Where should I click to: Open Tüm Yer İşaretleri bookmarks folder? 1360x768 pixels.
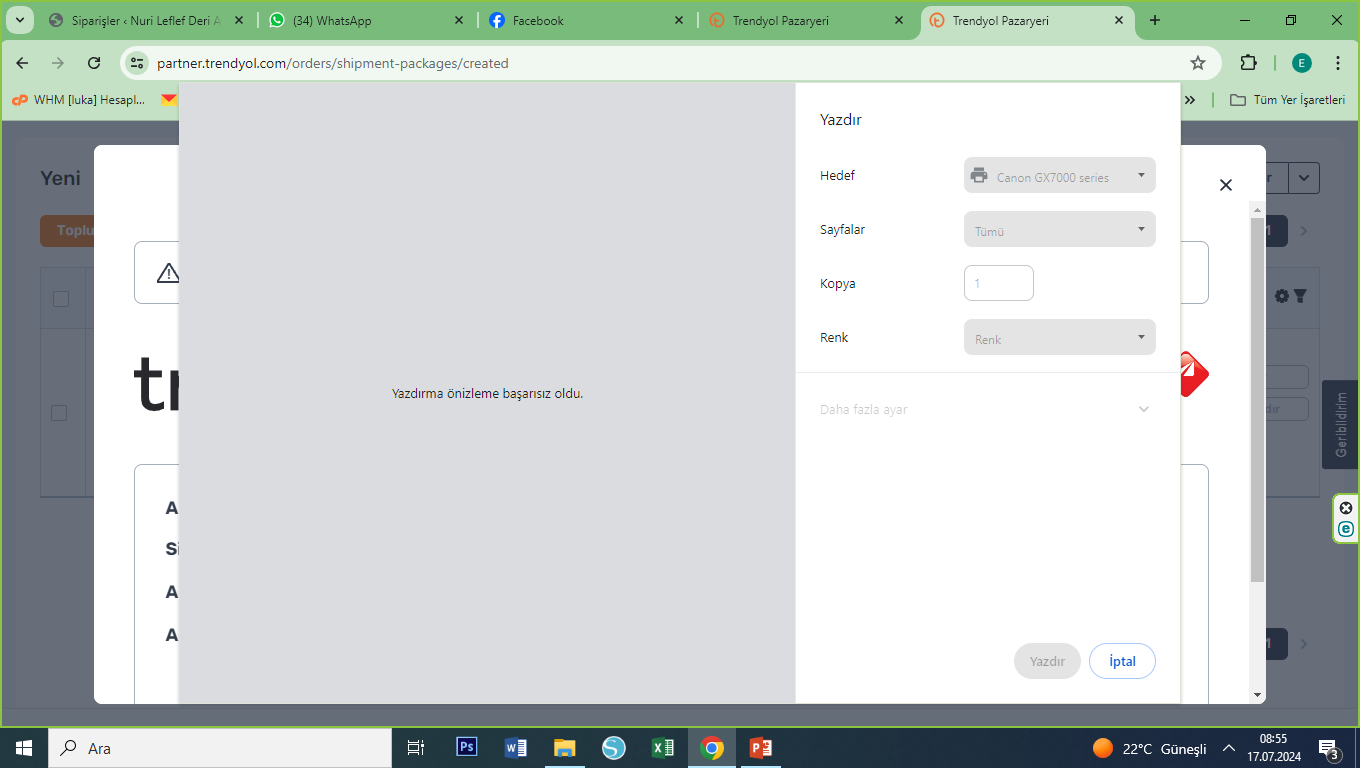point(1287,100)
